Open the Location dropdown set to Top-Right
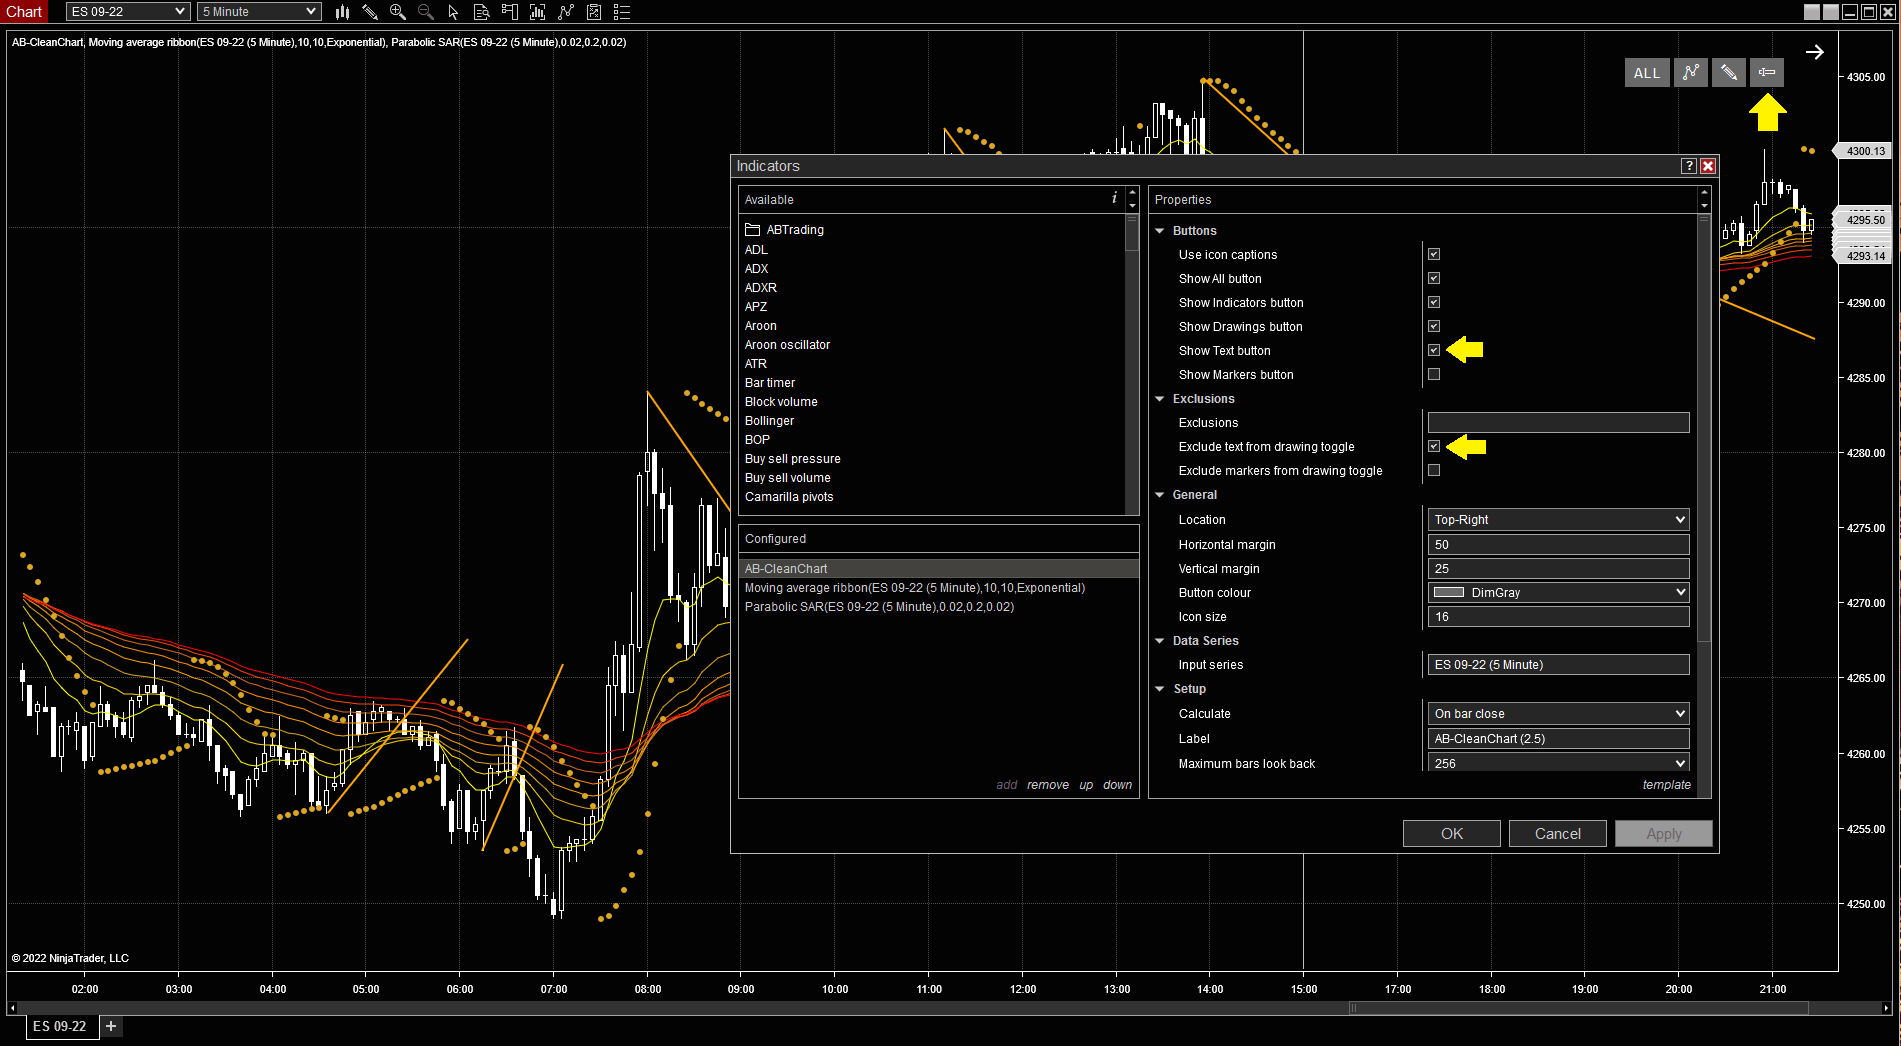1901x1046 pixels. coord(1558,519)
